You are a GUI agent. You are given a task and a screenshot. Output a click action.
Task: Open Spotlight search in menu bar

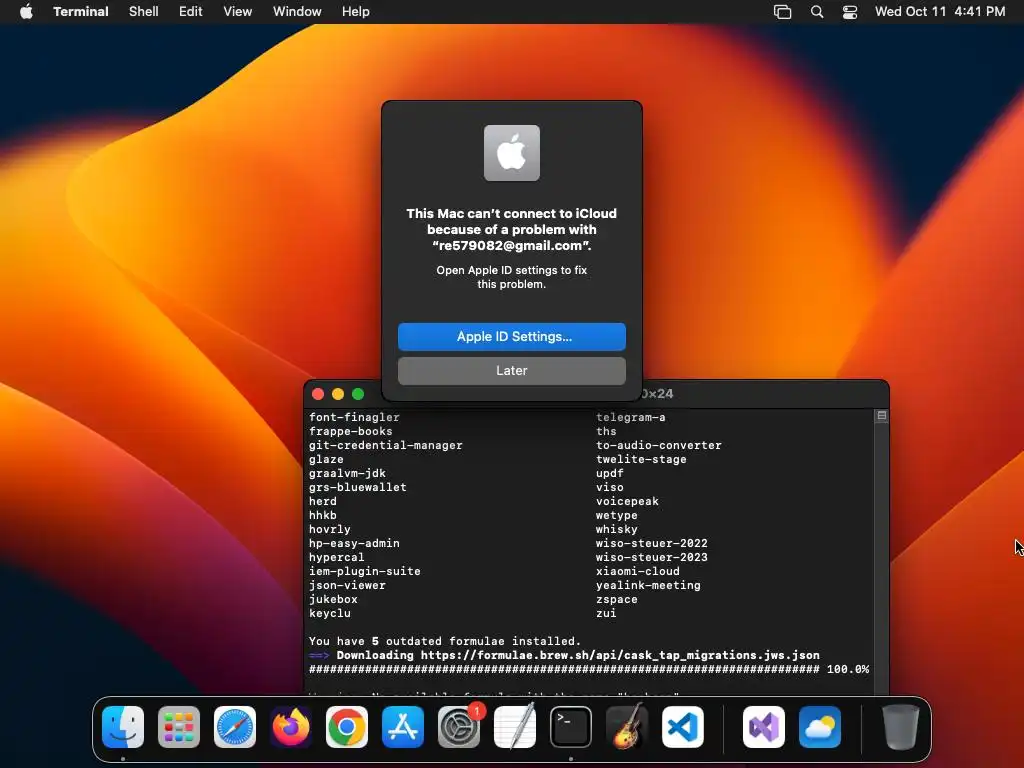(817, 12)
